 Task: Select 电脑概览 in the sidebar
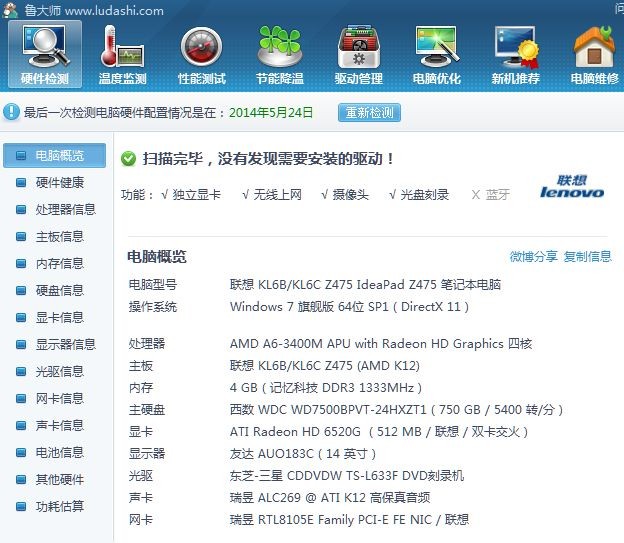click(x=55, y=155)
